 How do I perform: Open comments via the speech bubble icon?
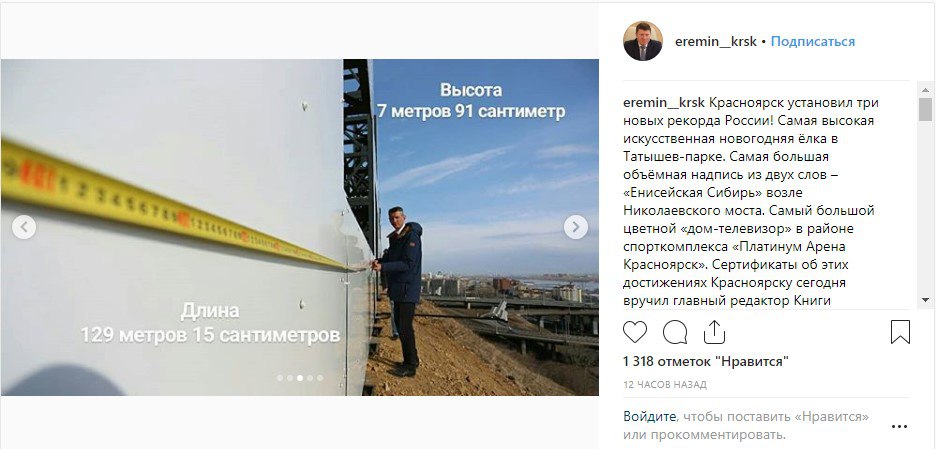675,332
